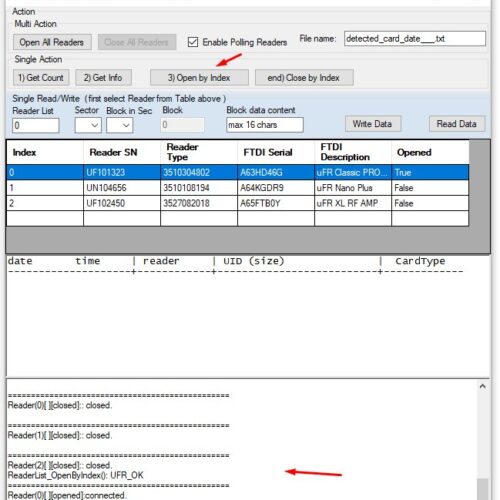Image resolution: width=500 pixels, height=500 pixels.
Task: Click False in the UF102450 row
Action: click(x=430, y=203)
